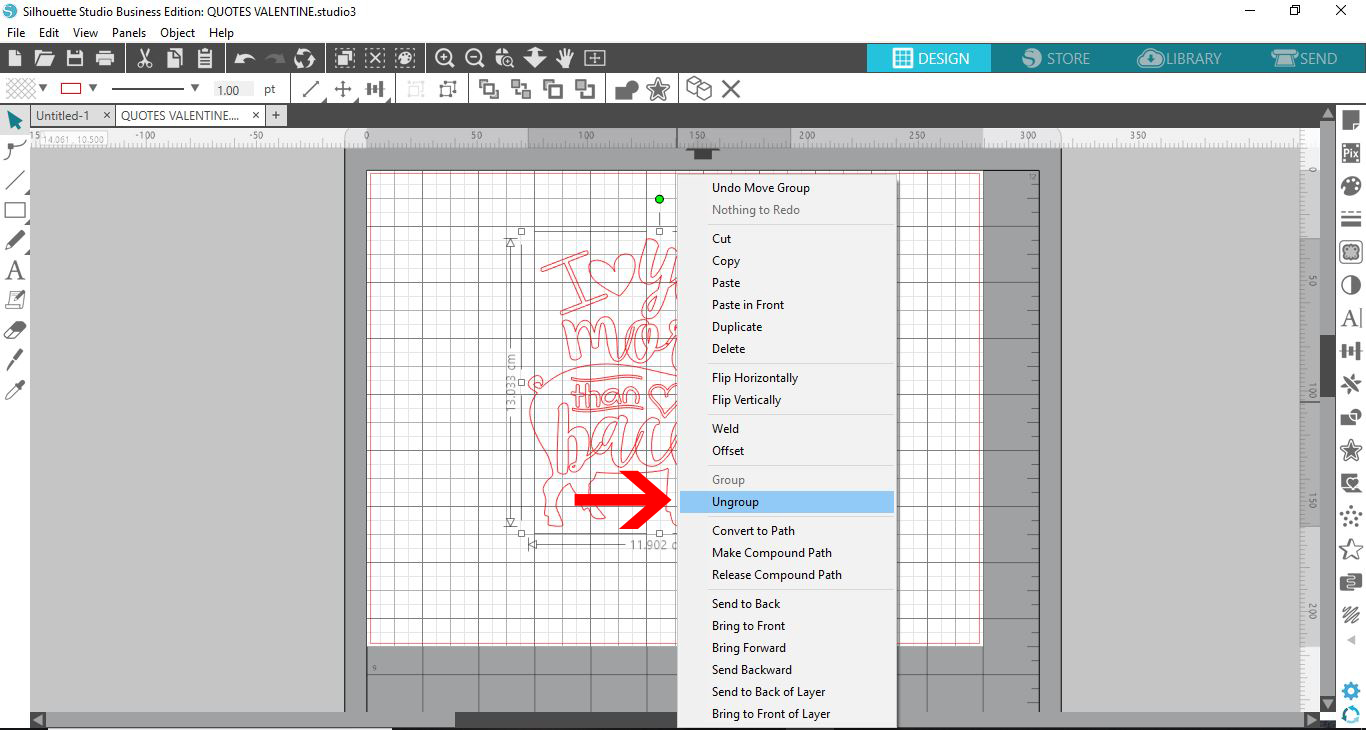Viewport: 1366px width, 730px height.
Task: Select the Knife tool
Action: 14,358
